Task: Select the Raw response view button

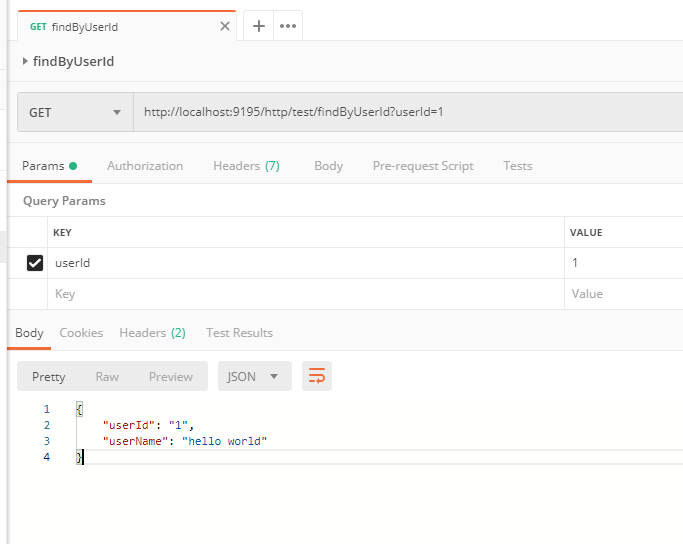Action: [107, 376]
